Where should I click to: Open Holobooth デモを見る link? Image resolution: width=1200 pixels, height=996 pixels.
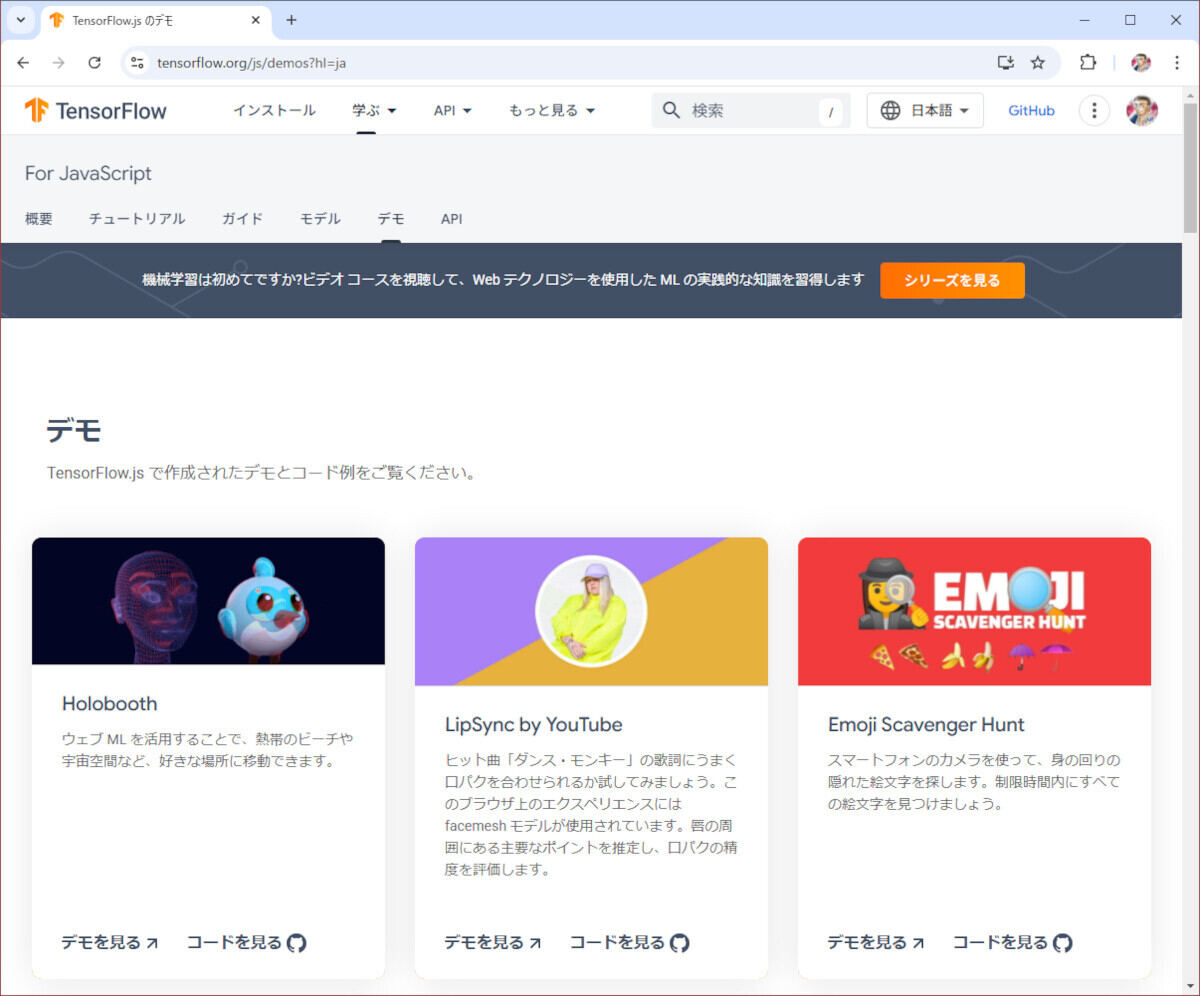tap(110, 942)
